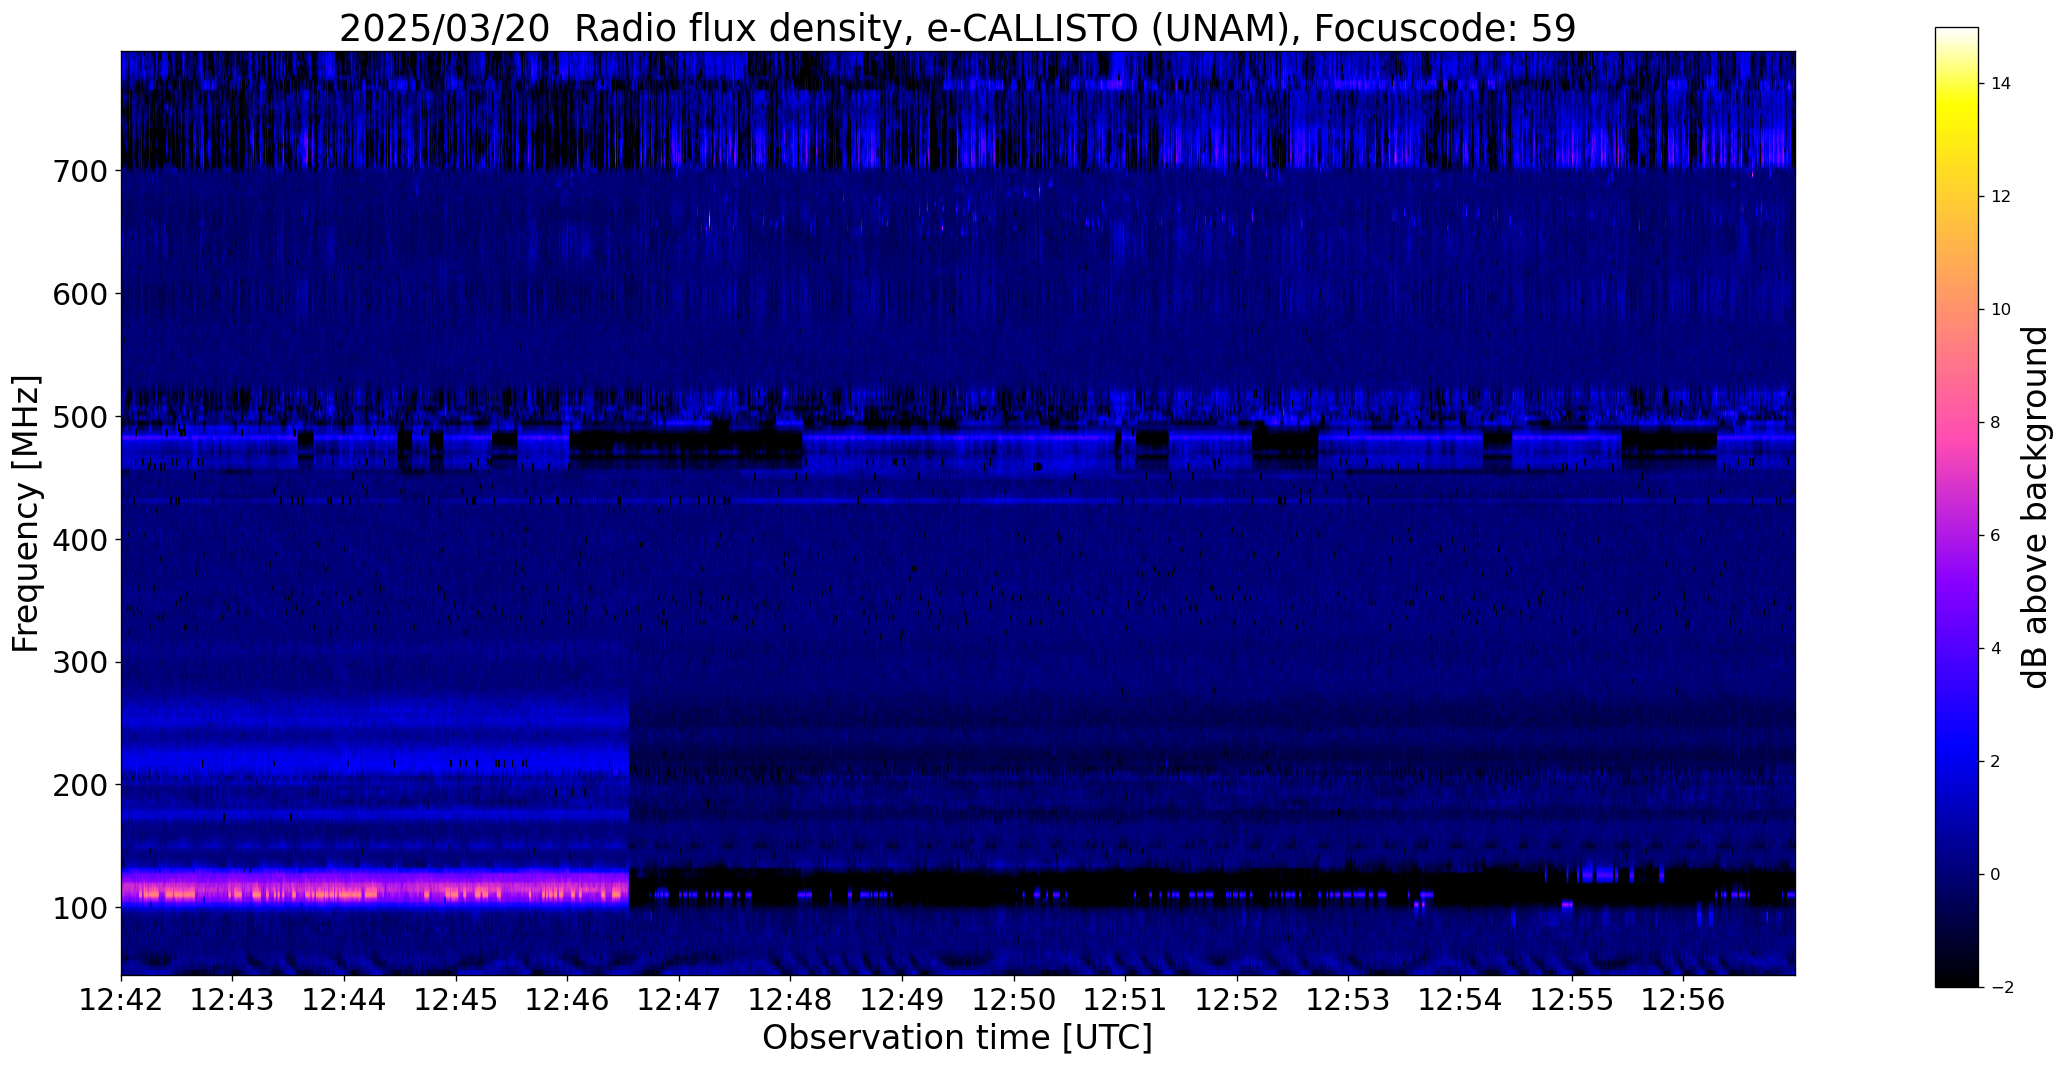Image resolution: width=2066 pixels, height=1067 pixels.
Task: Click the yellow region of the colorbar
Action: click(1957, 110)
